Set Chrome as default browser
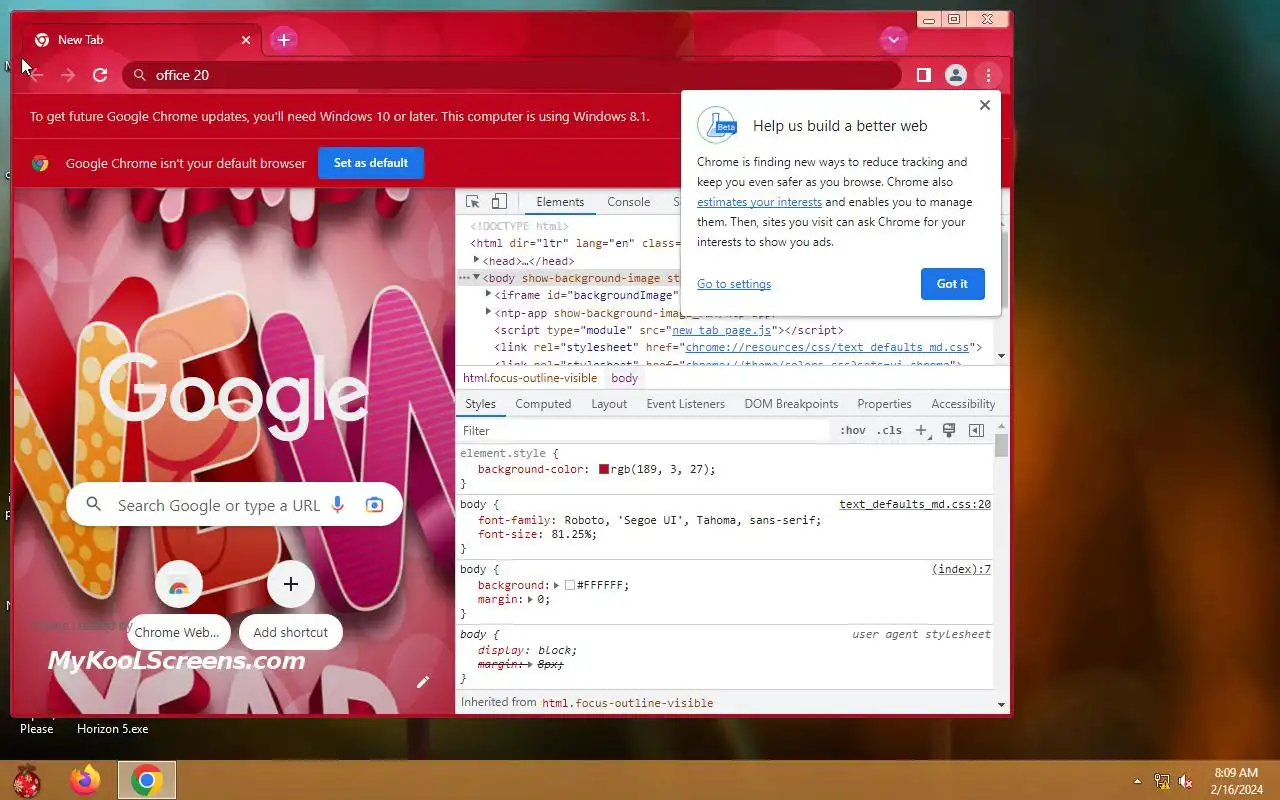The width and height of the screenshot is (1280, 800). tap(371, 163)
